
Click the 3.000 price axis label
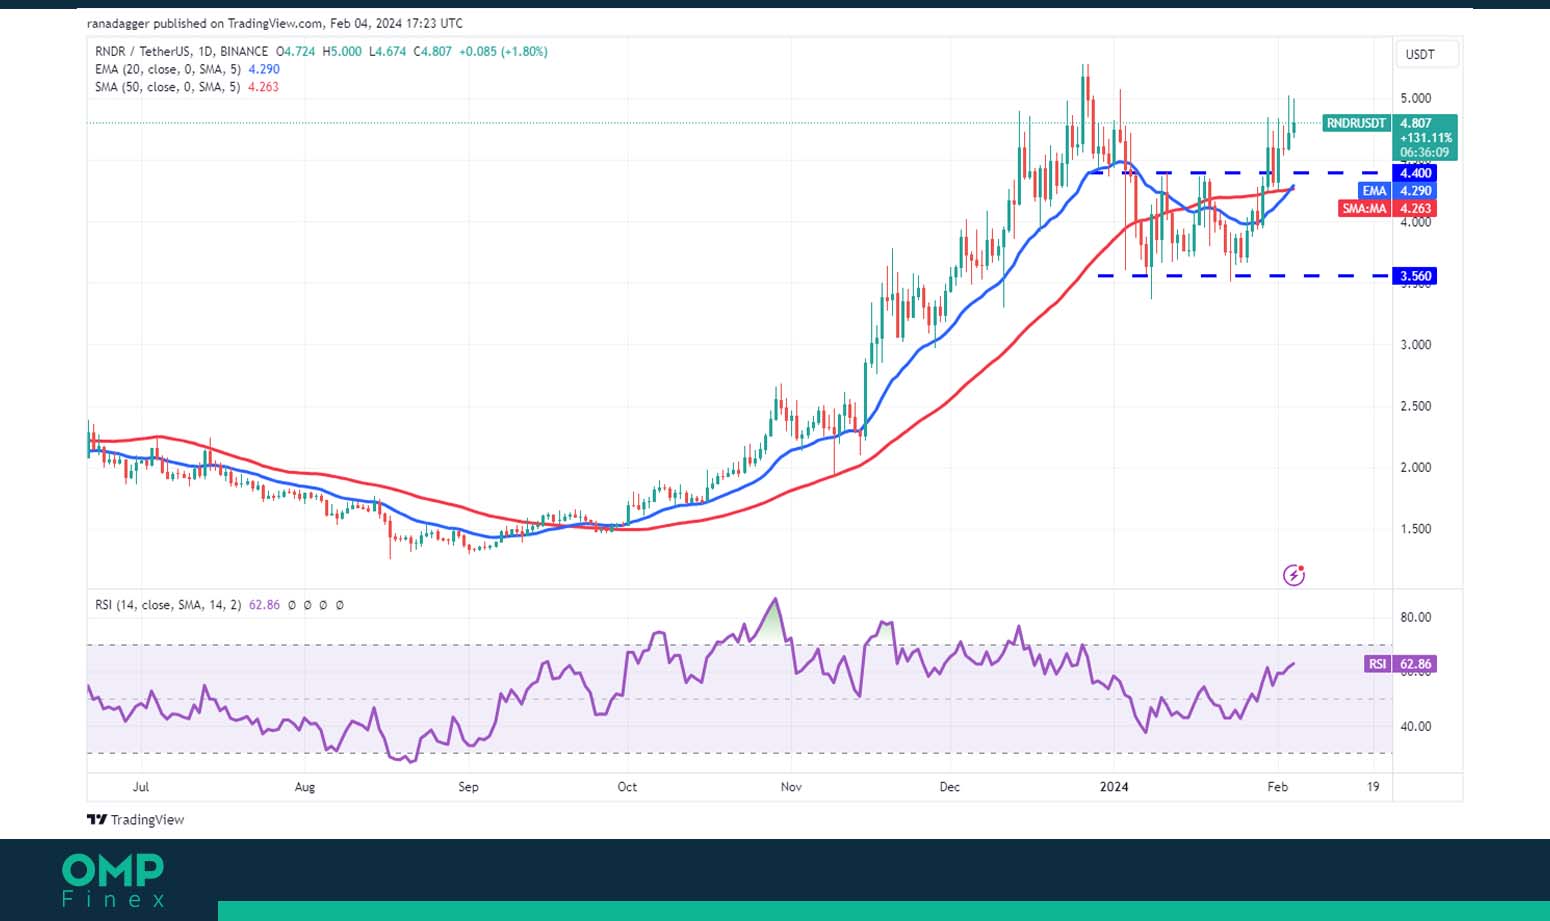click(x=1416, y=345)
